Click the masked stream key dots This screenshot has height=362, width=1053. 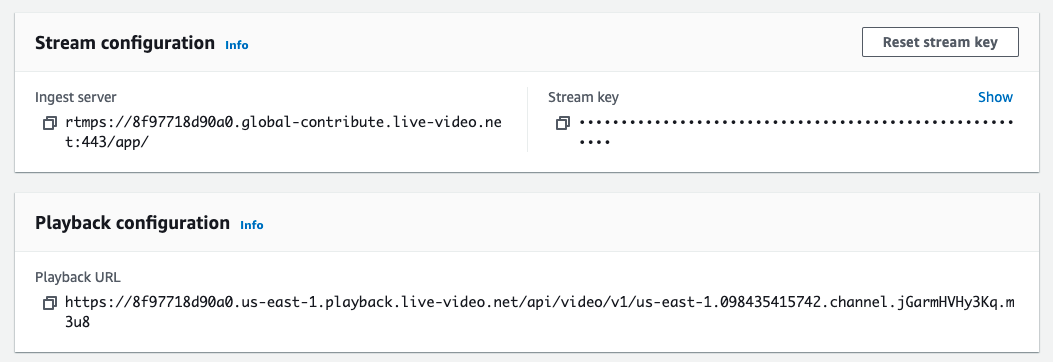[796, 132]
